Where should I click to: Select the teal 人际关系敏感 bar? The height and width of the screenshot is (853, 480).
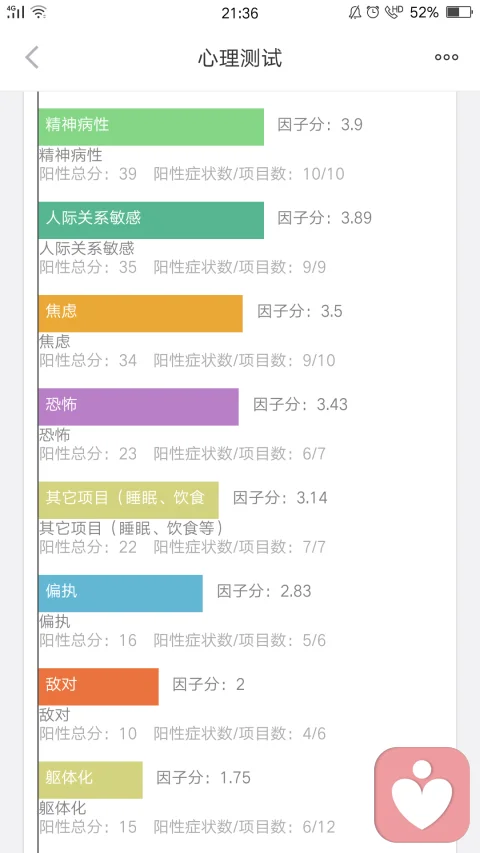[151, 220]
